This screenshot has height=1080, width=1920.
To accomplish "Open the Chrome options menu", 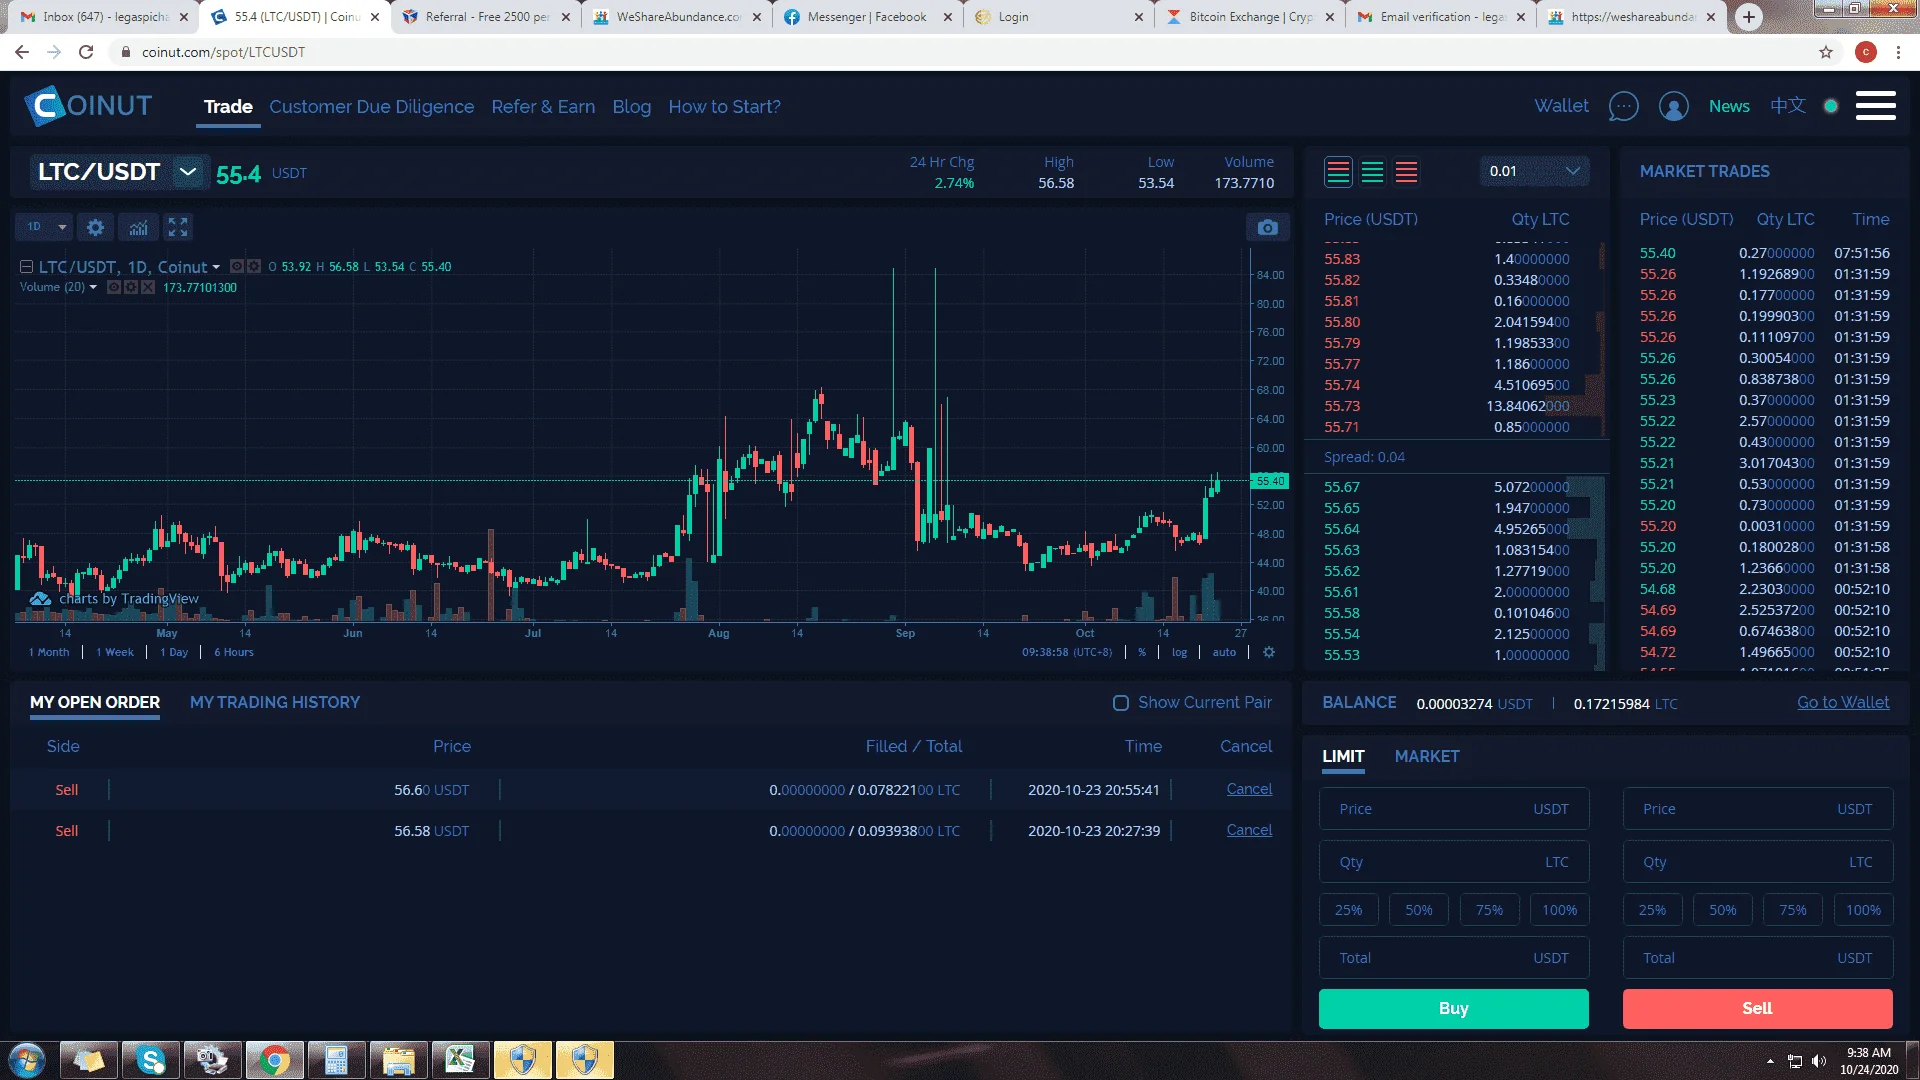I will pyautogui.click(x=1898, y=52).
